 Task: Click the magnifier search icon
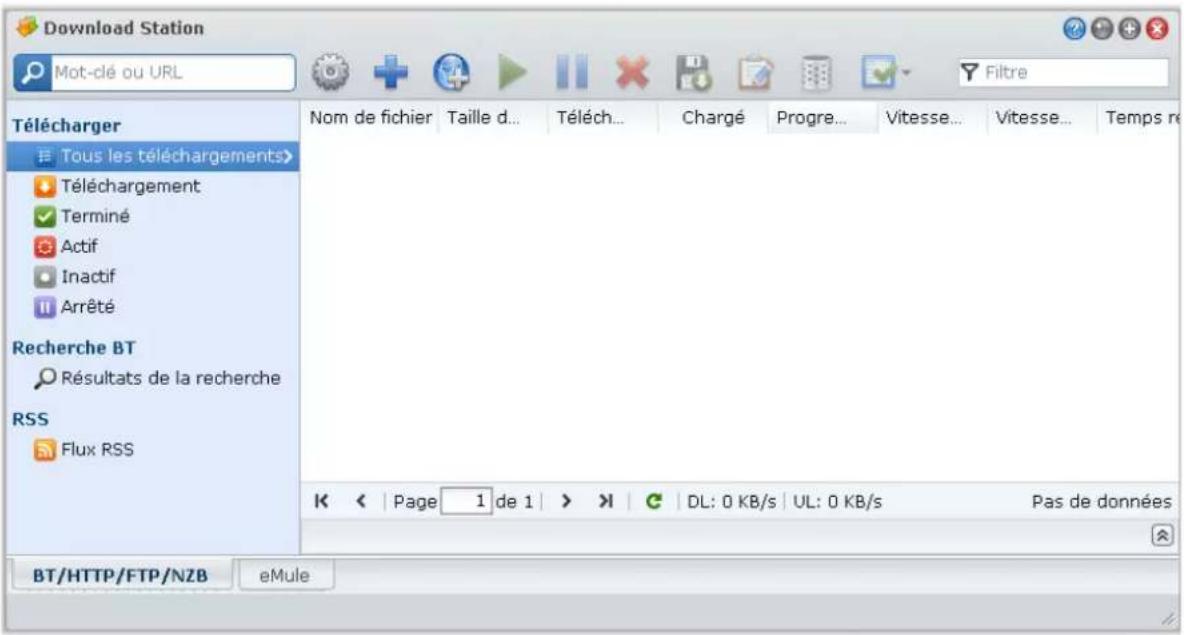tap(32, 72)
